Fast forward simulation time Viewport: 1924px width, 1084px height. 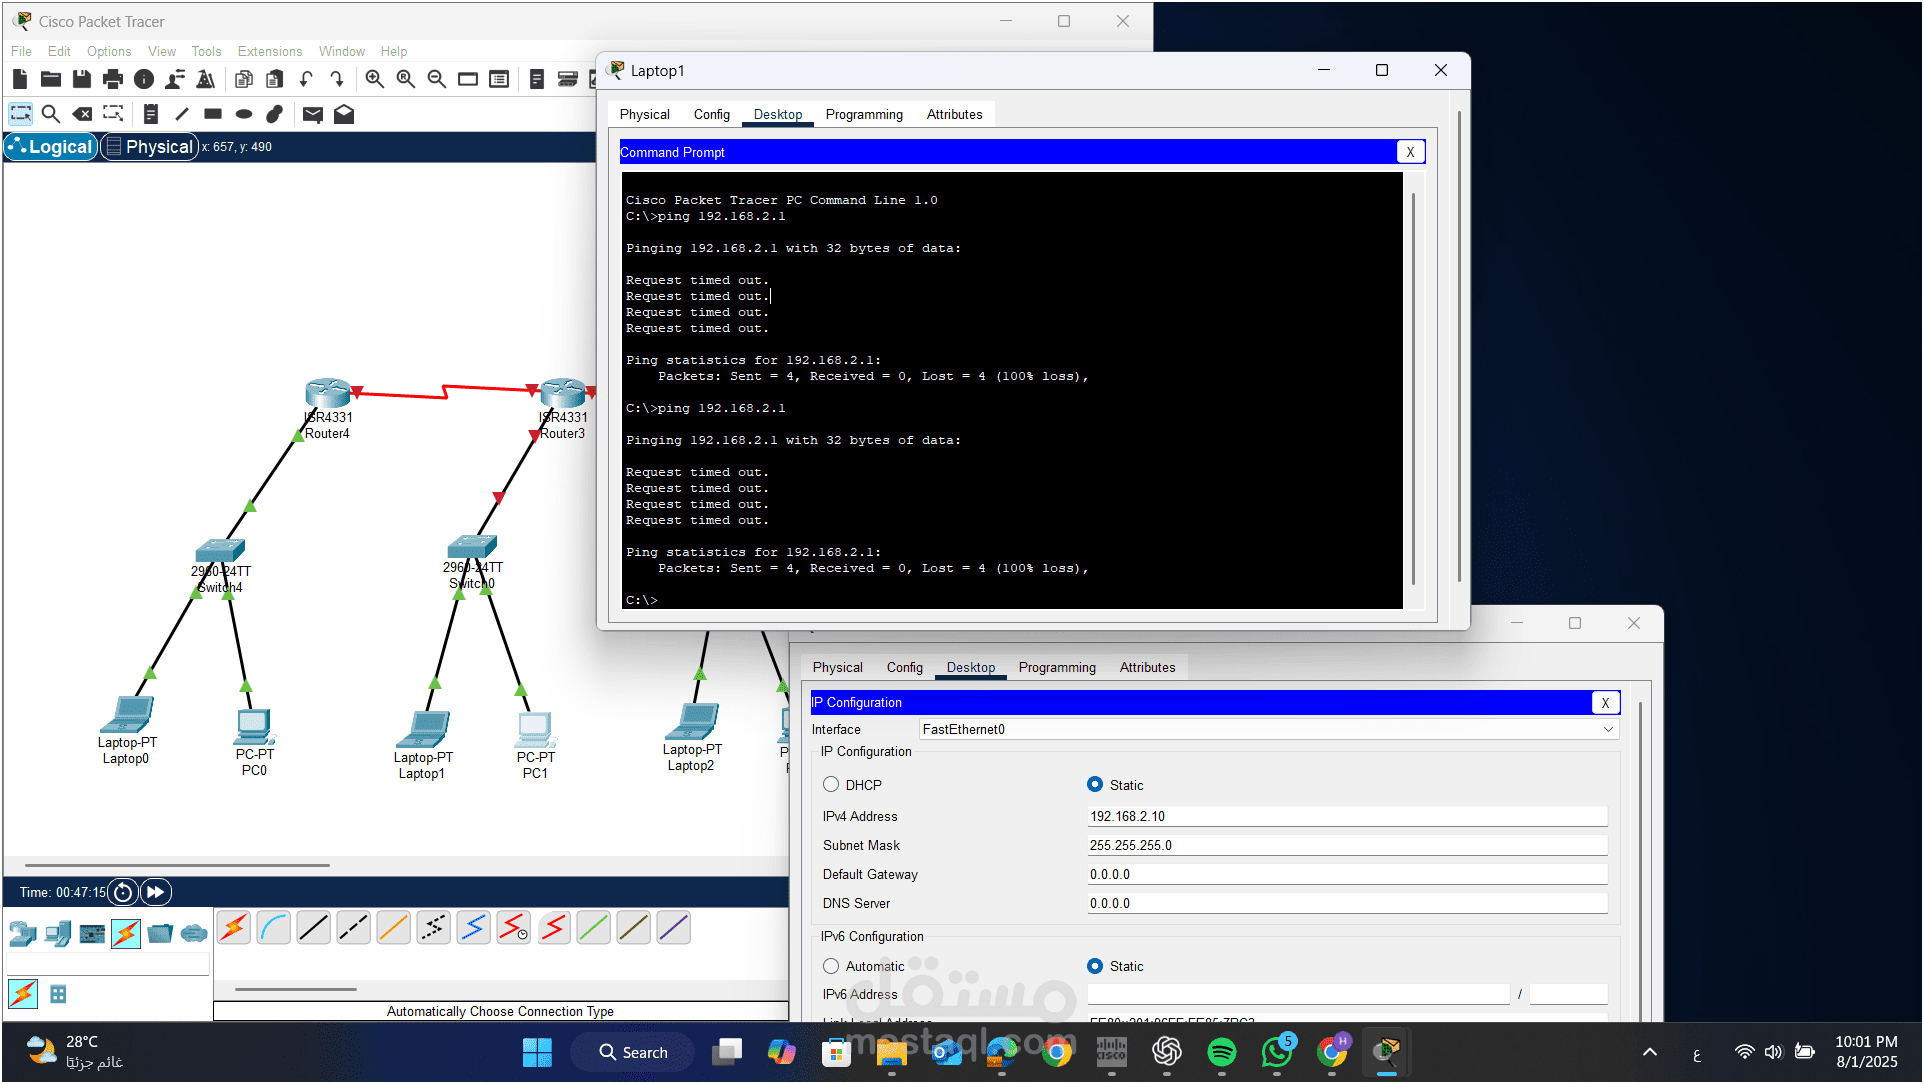pyautogui.click(x=156, y=892)
